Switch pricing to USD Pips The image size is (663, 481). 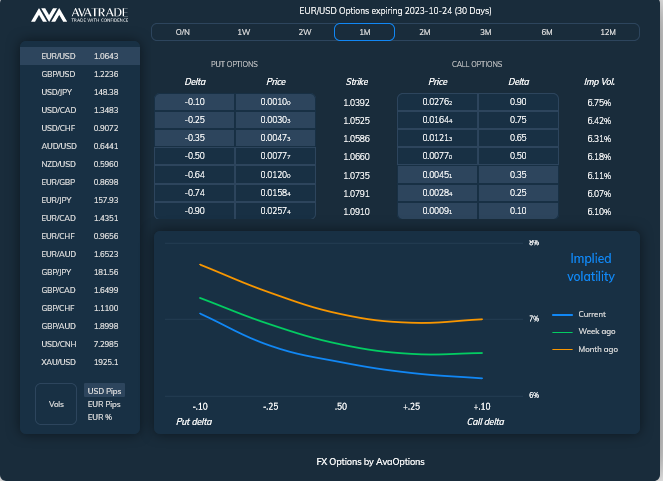click(104, 391)
